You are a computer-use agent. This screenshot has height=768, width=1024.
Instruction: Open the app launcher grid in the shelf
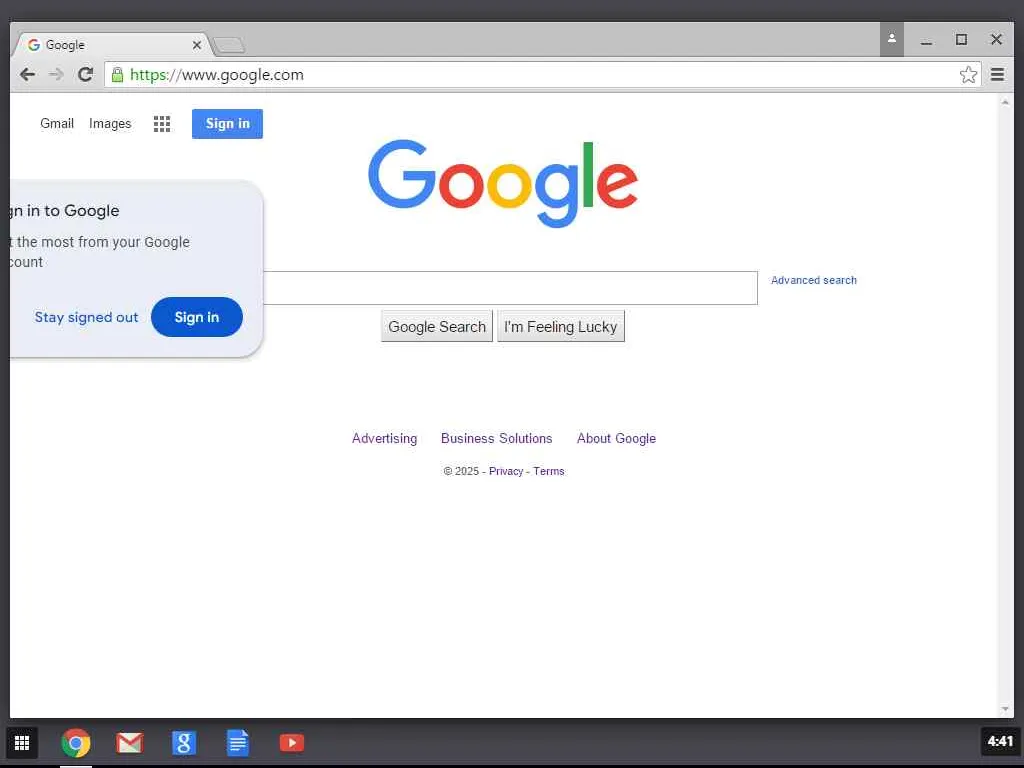[22, 743]
